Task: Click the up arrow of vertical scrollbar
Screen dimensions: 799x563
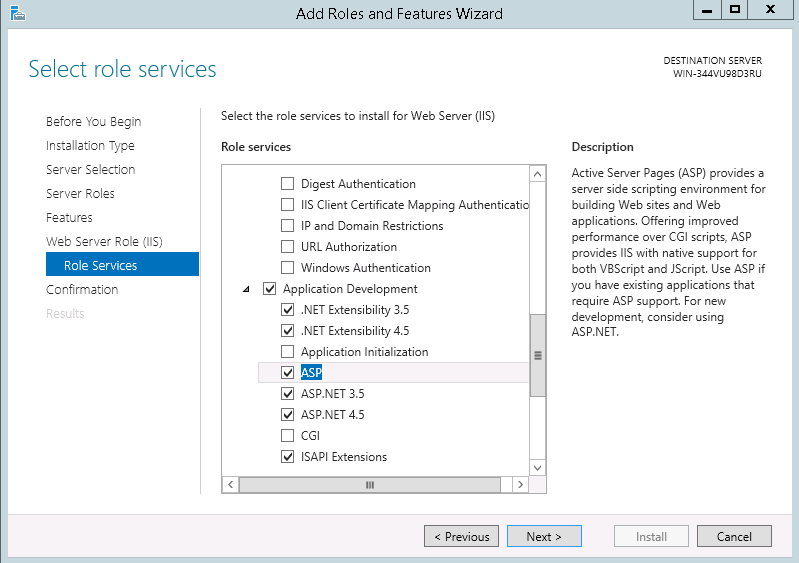Action: tap(538, 174)
